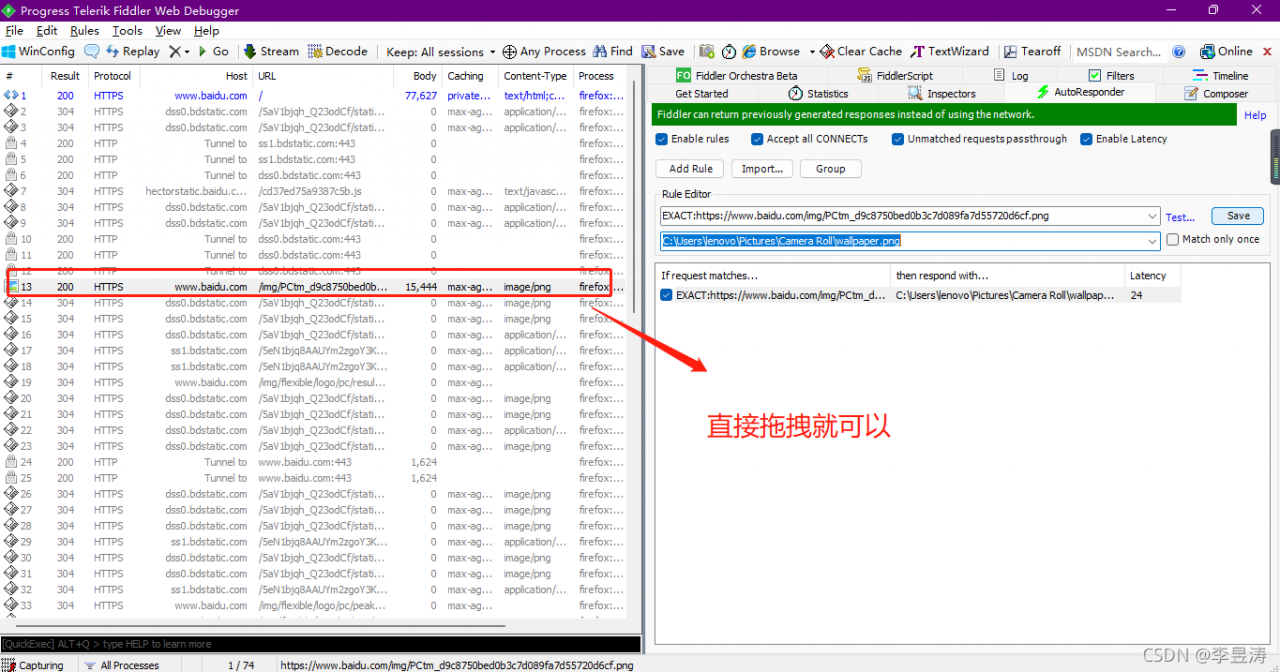Open the View menu

(x=168, y=31)
